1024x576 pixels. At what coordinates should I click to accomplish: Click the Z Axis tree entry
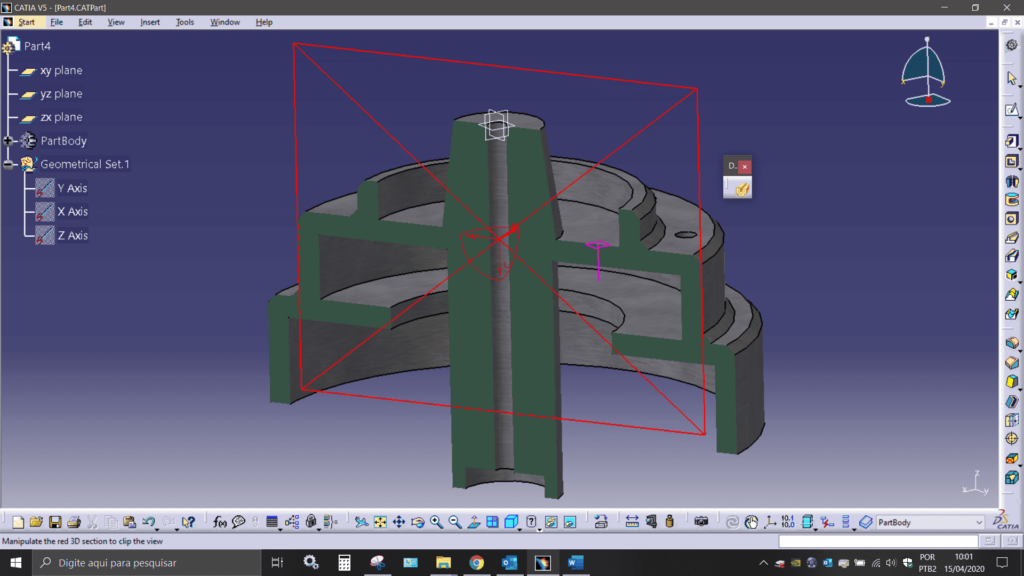pos(72,236)
